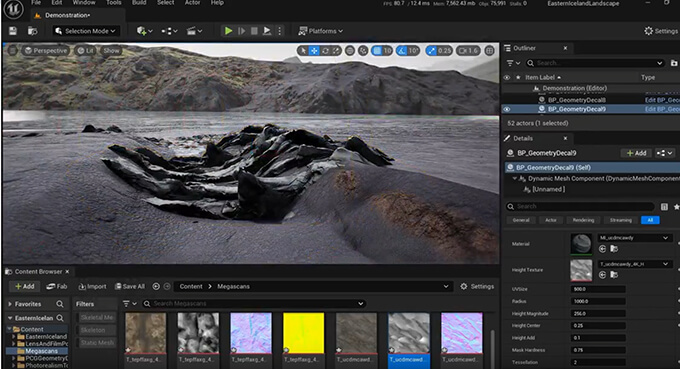Select the Megascans folder in the tree
This screenshot has height=369, width=680.
tap(41, 351)
